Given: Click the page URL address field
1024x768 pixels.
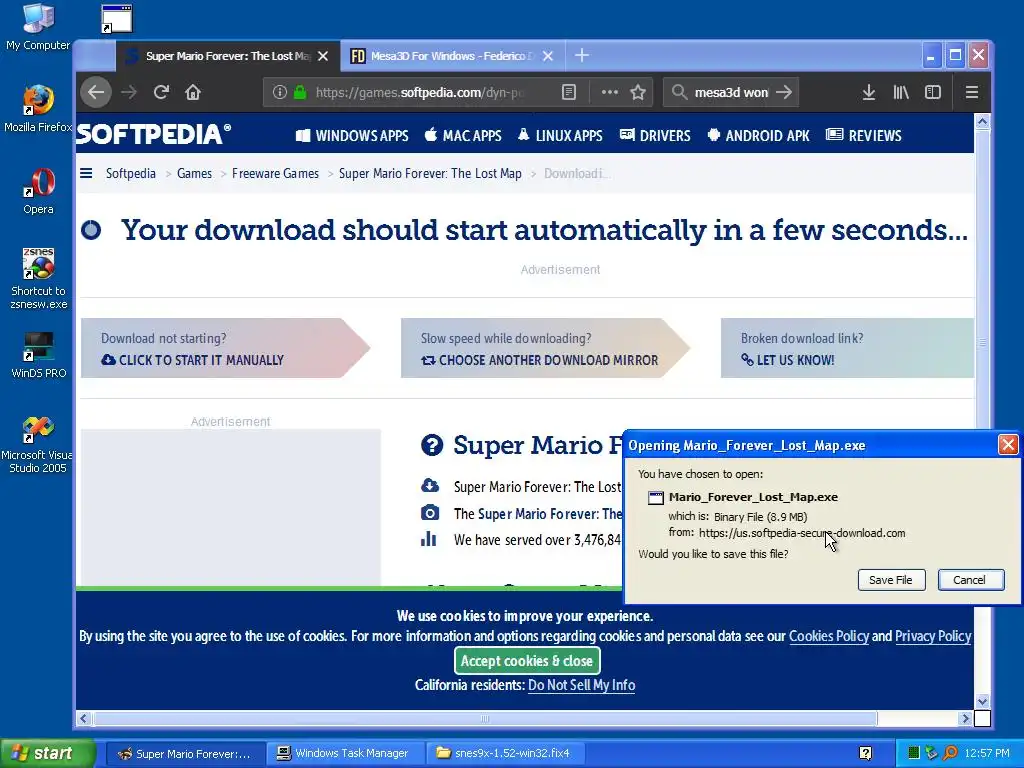Looking at the screenshot, I should 421,92.
